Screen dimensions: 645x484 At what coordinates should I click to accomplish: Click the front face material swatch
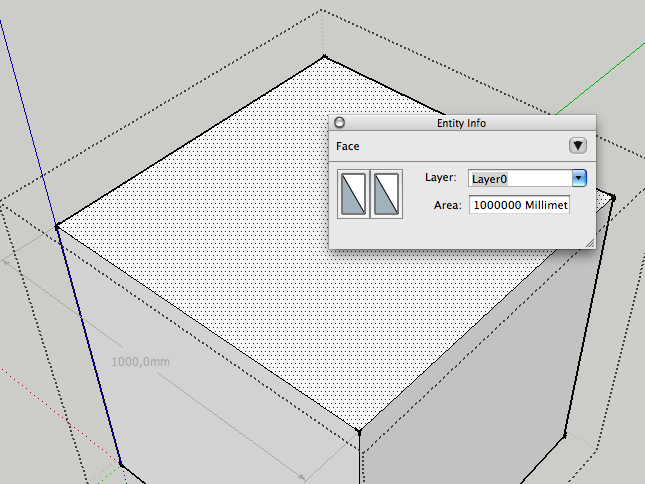pyautogui.click(x=354, y=194)
